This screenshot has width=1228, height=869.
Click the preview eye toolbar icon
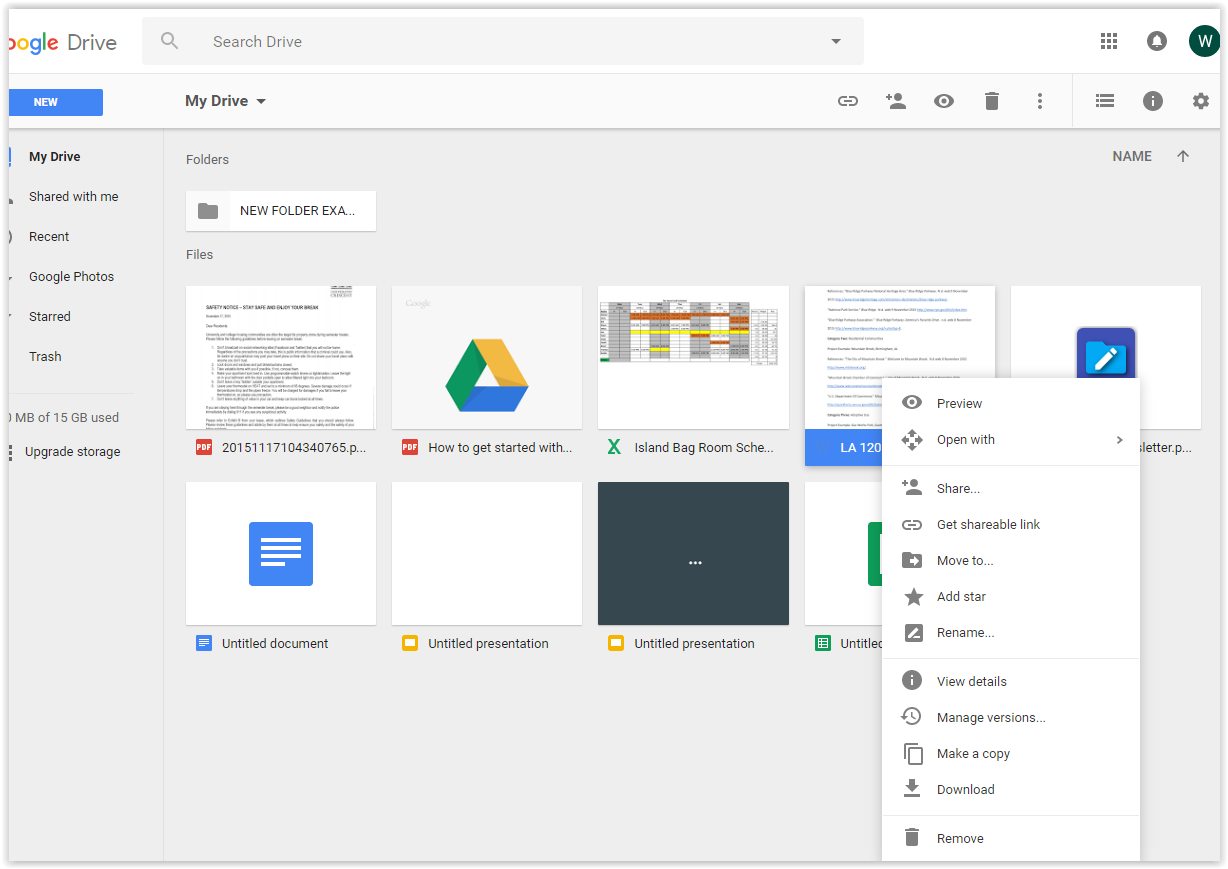click(944, 101)
